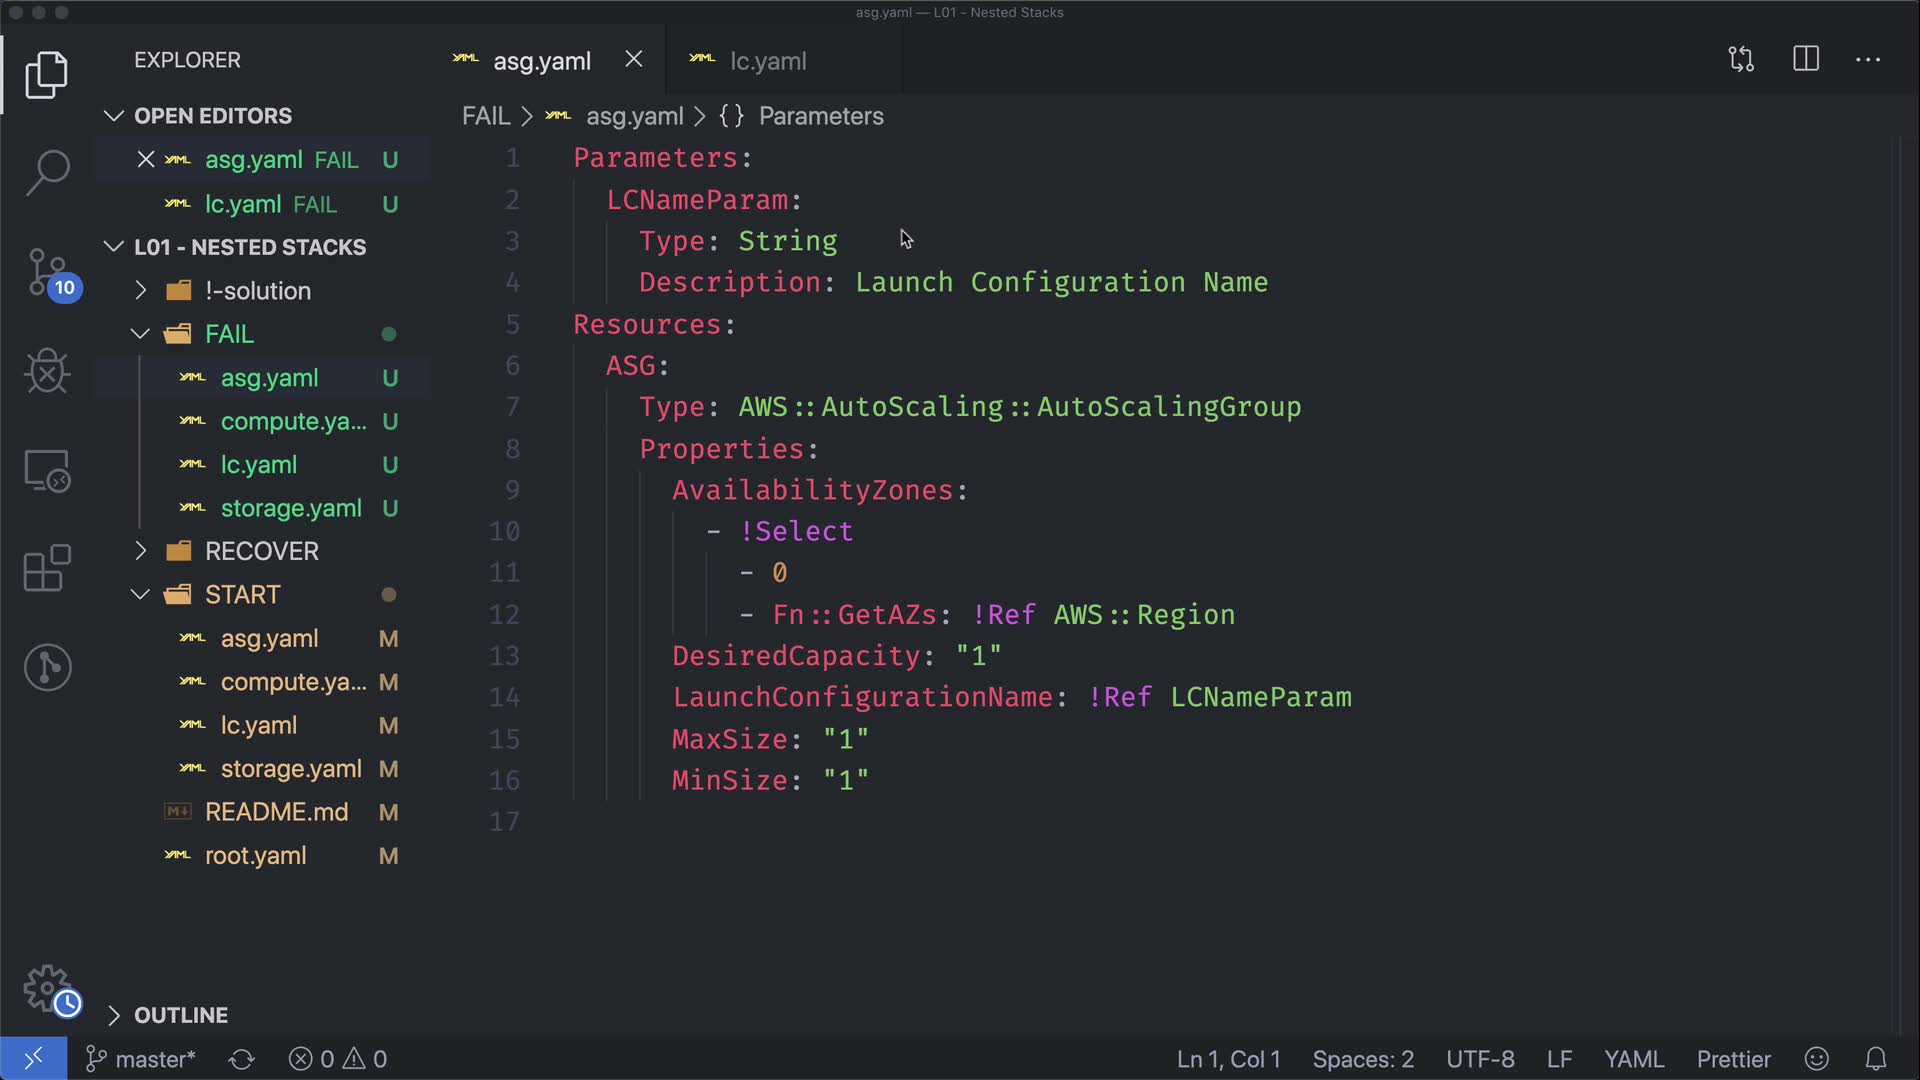The image size is (1920, 1080).
Task: Click the Open Changes compare icon
Action: pos(1741,60)
